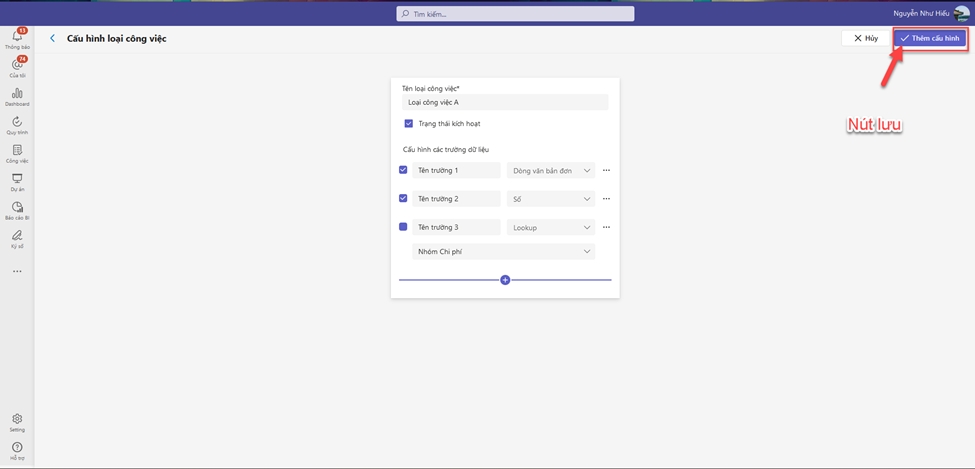
Task: Click the Thêm cấu hình save button
Action: (930, 38)
